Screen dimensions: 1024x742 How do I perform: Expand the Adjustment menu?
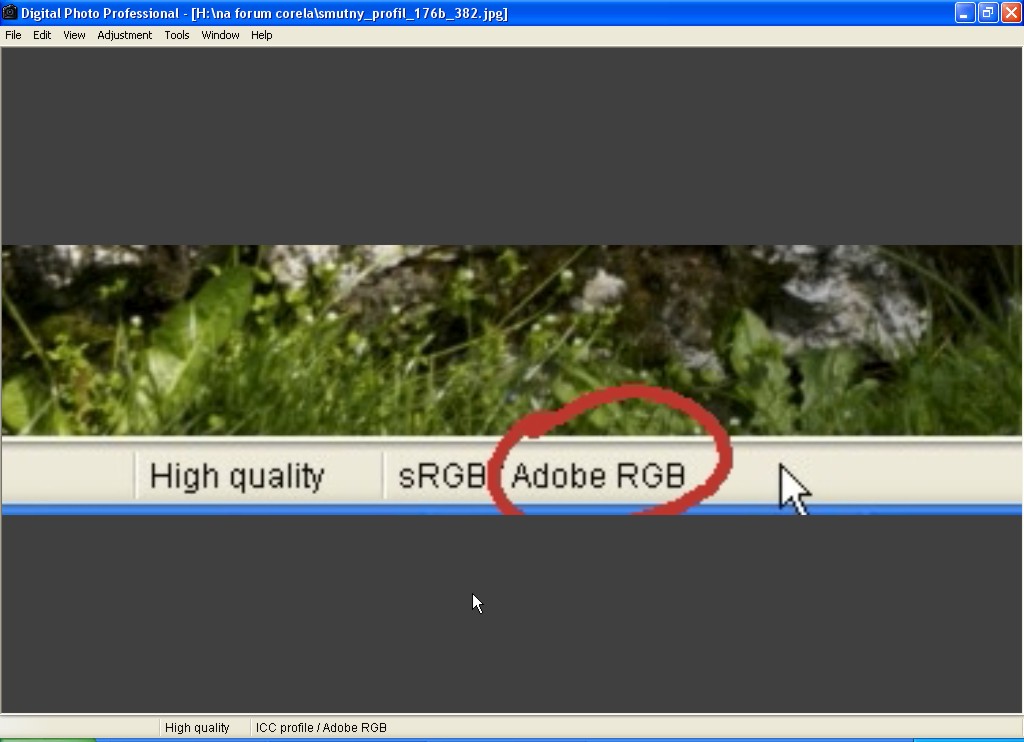click(125, 35)
